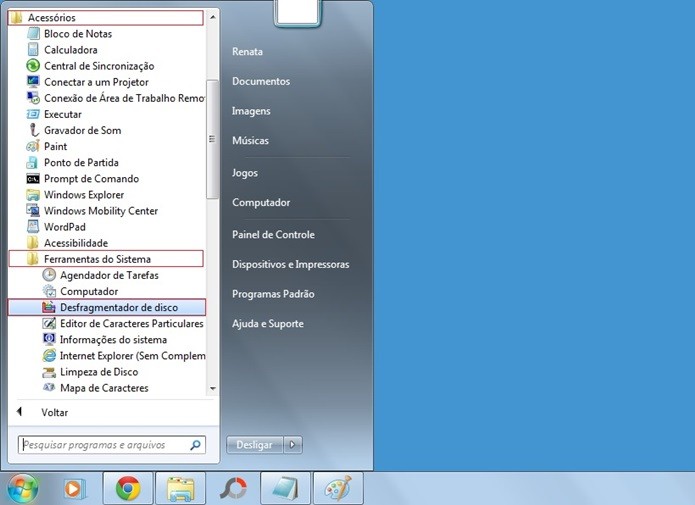Click the Central de Sincronização green sync icon
The height and width of the screenshot is (505, 695).
point(33,66)
